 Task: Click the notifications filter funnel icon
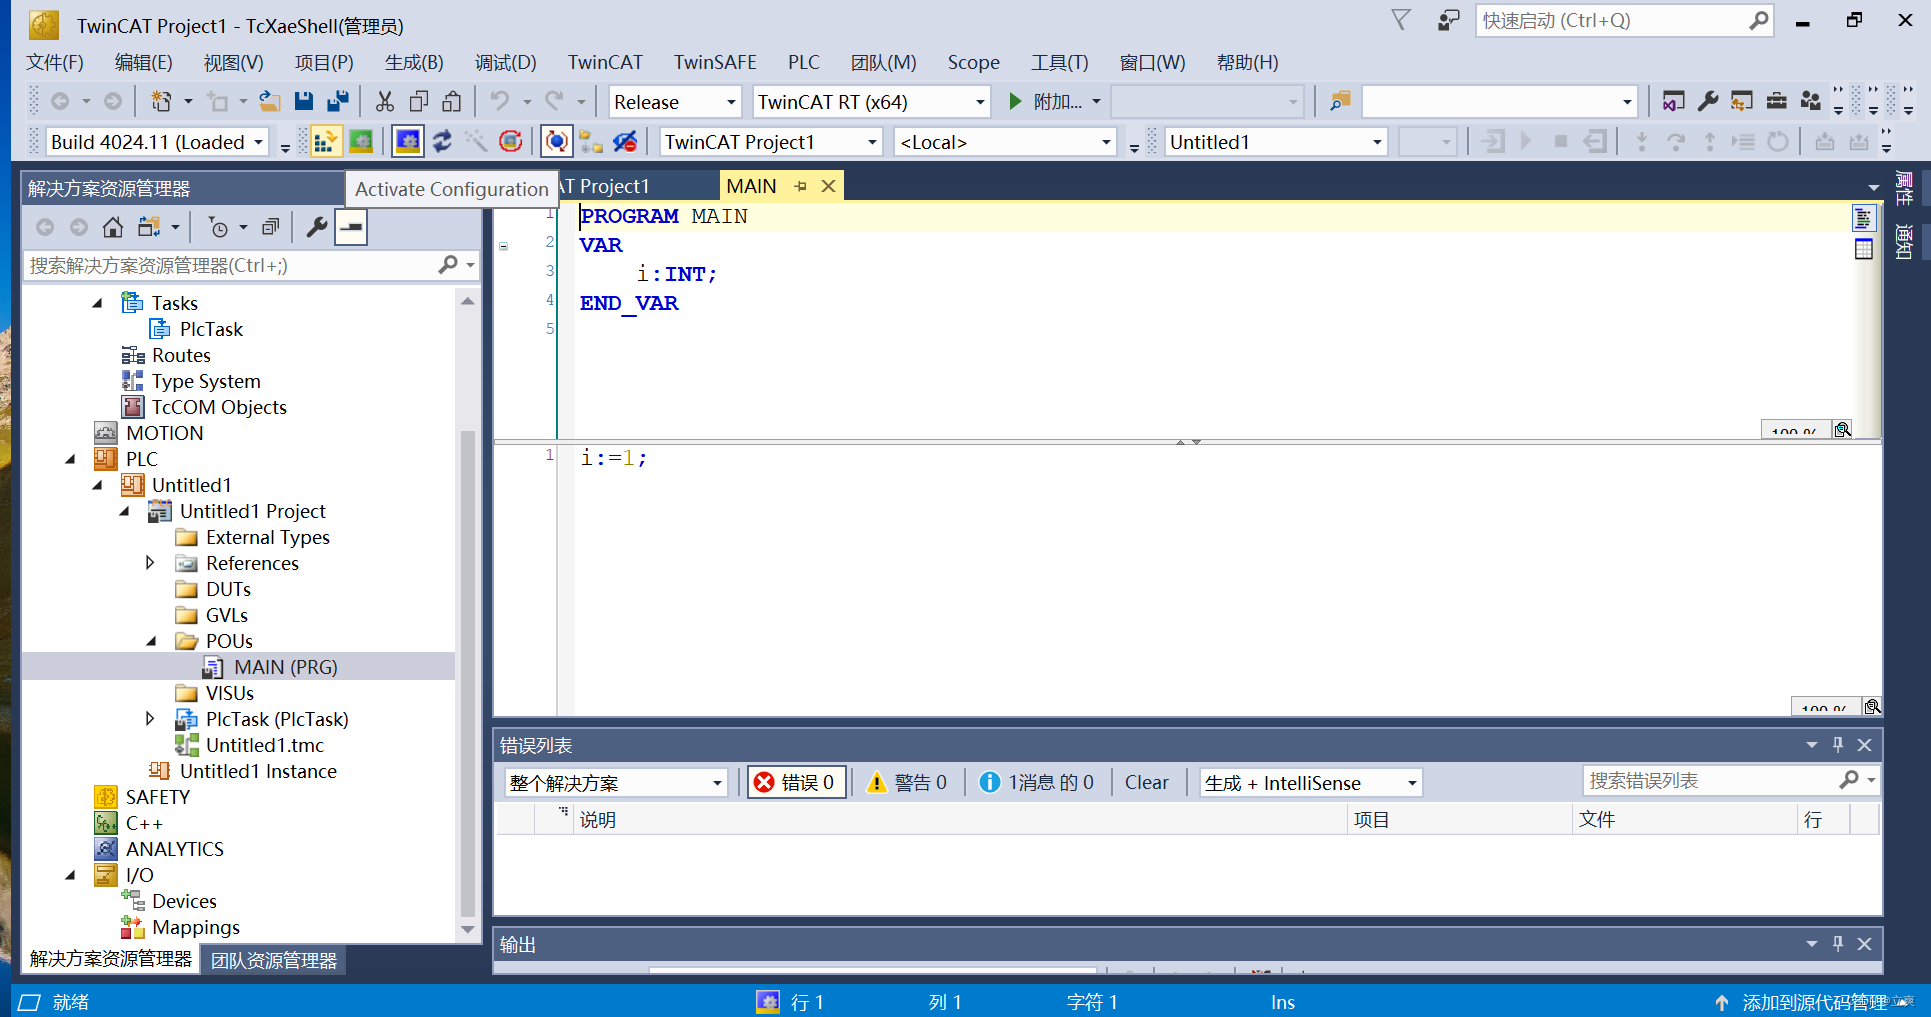[x=1401, y=20]
